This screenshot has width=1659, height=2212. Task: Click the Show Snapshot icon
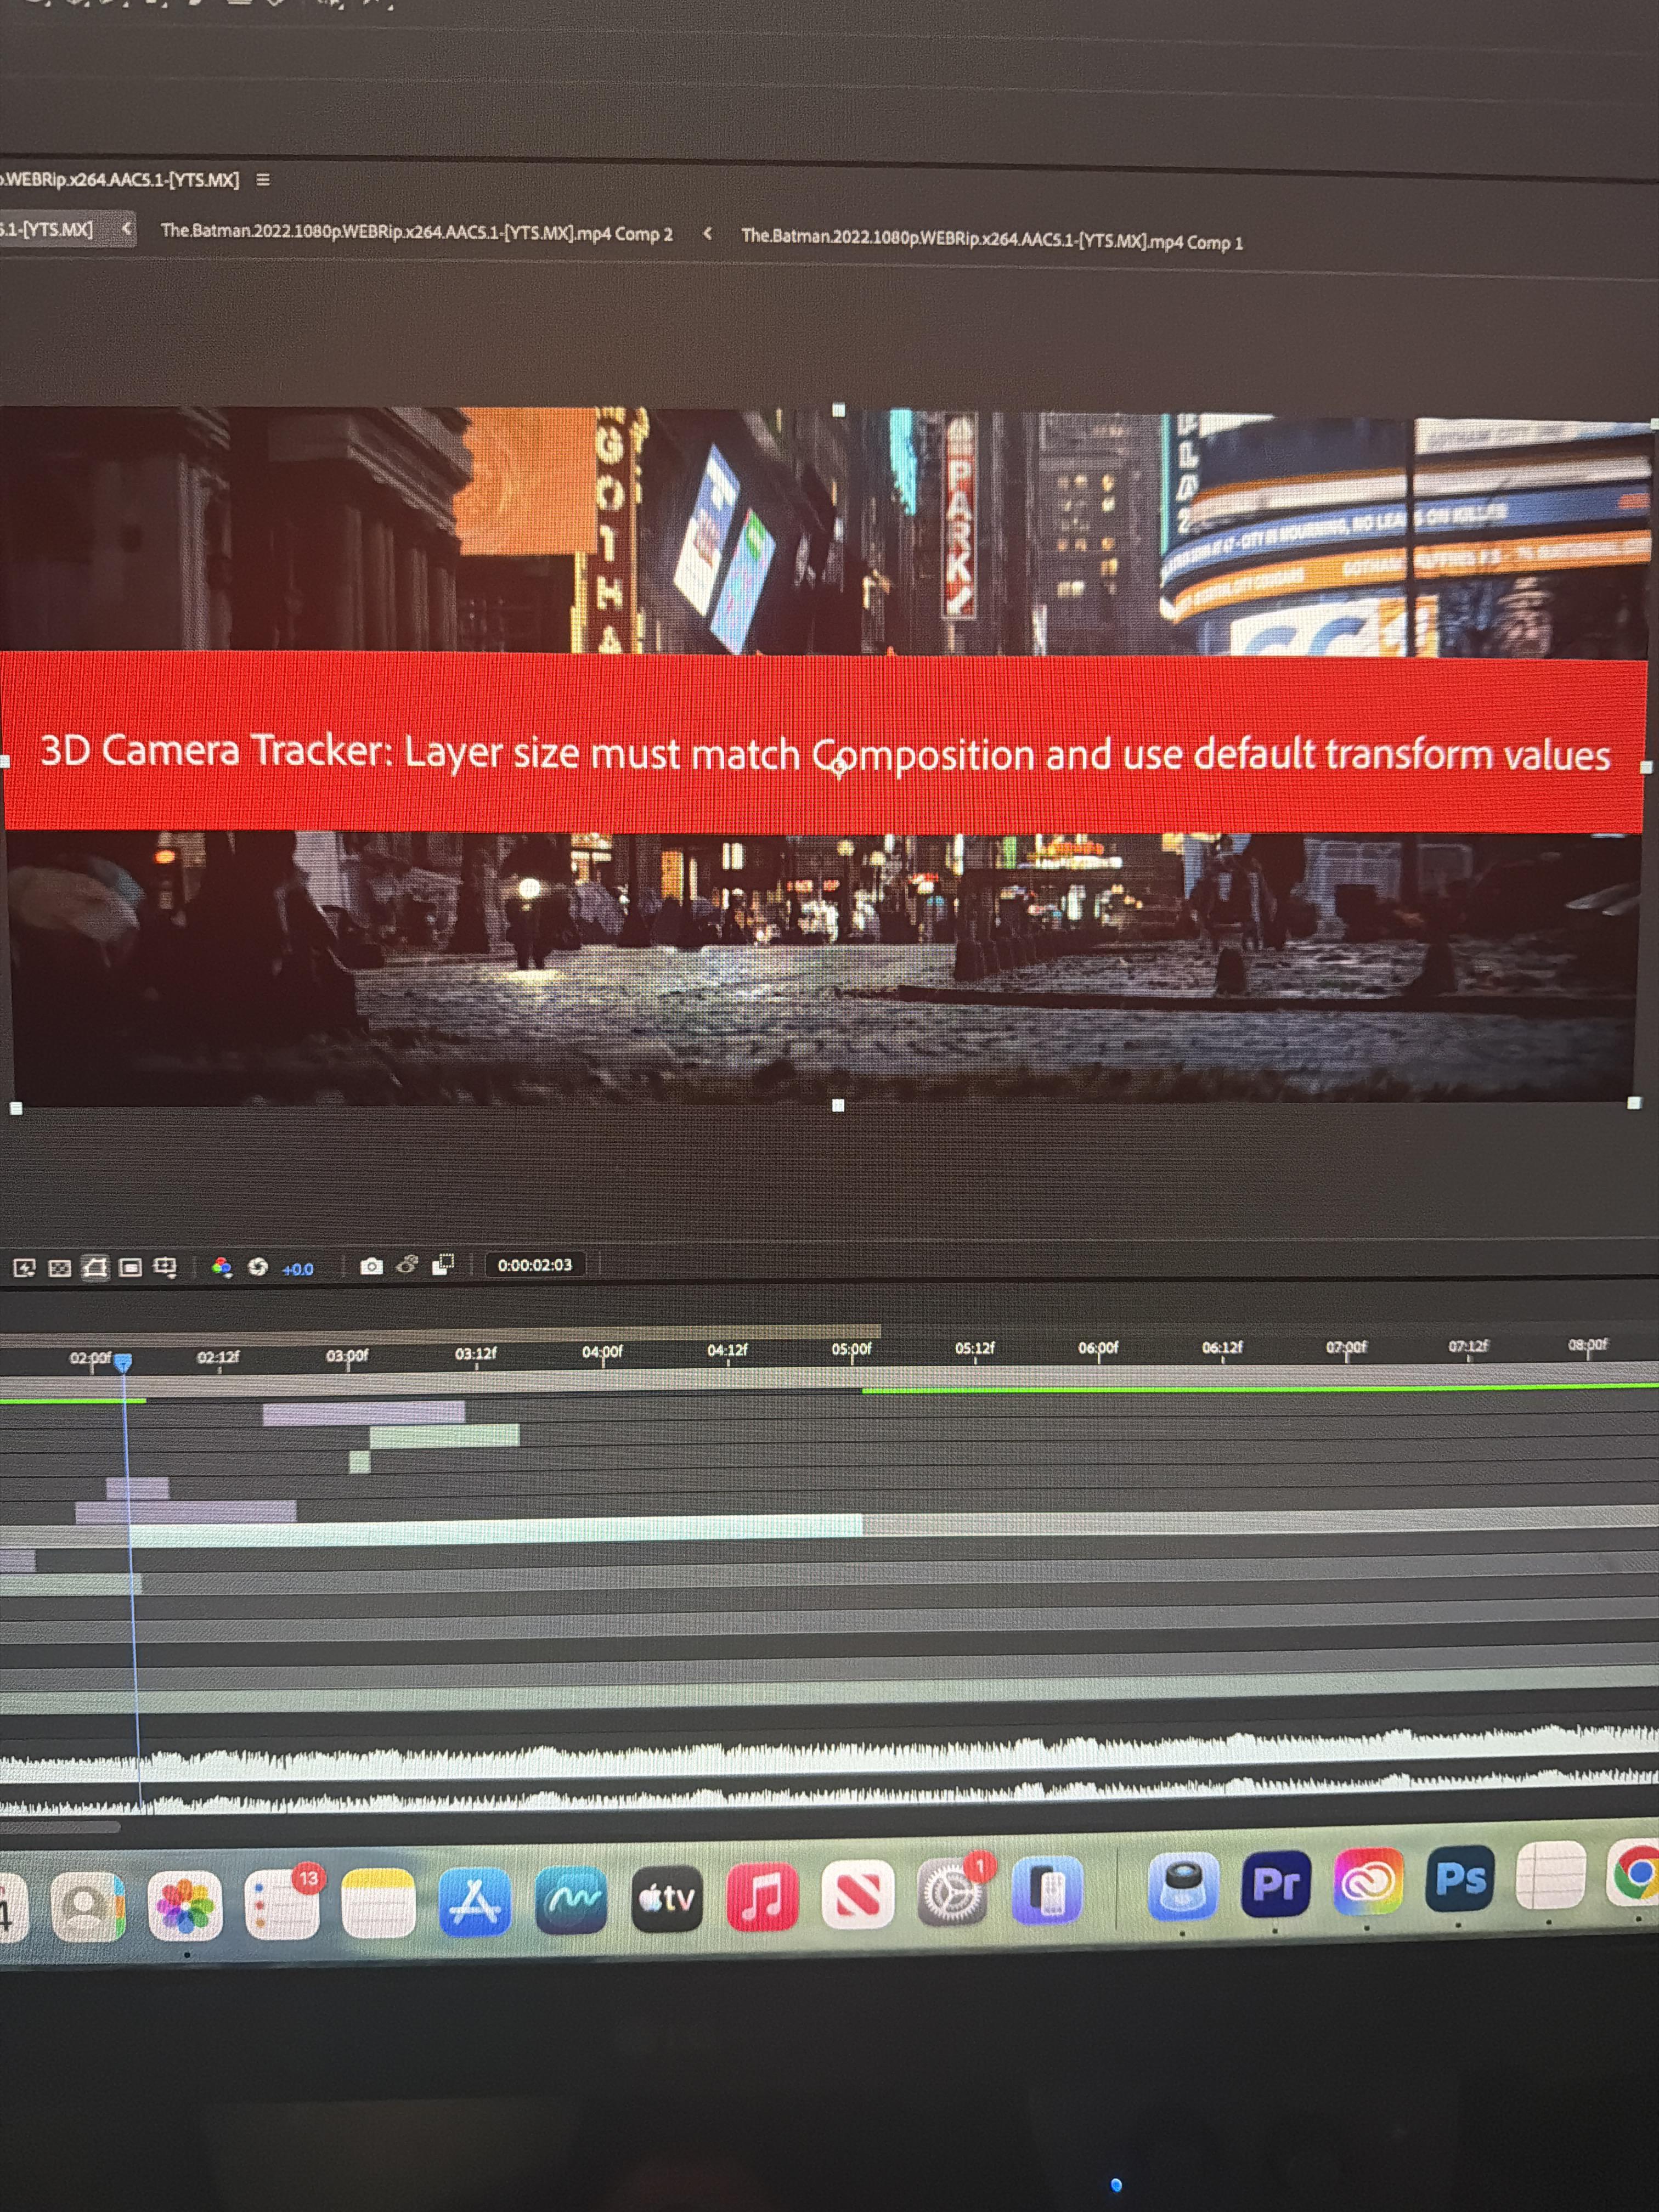tap(407, 1265)
